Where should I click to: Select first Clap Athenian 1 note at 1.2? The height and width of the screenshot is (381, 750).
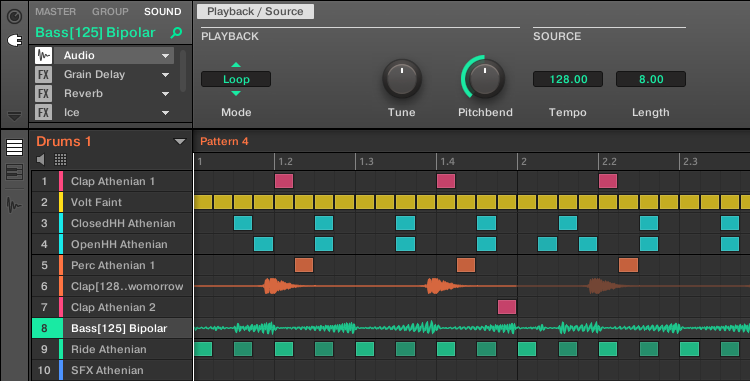tap(284, 181)
